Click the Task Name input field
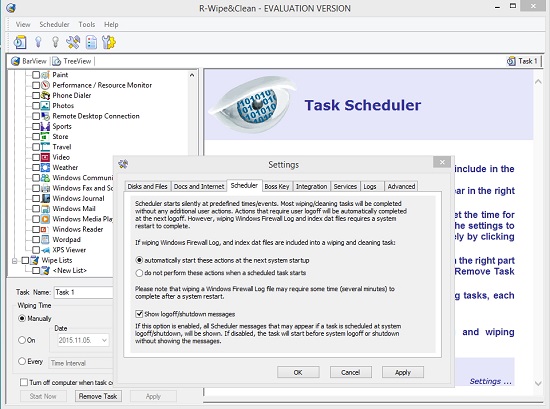This screenshot has height=409, width=550. coord(83,292)
